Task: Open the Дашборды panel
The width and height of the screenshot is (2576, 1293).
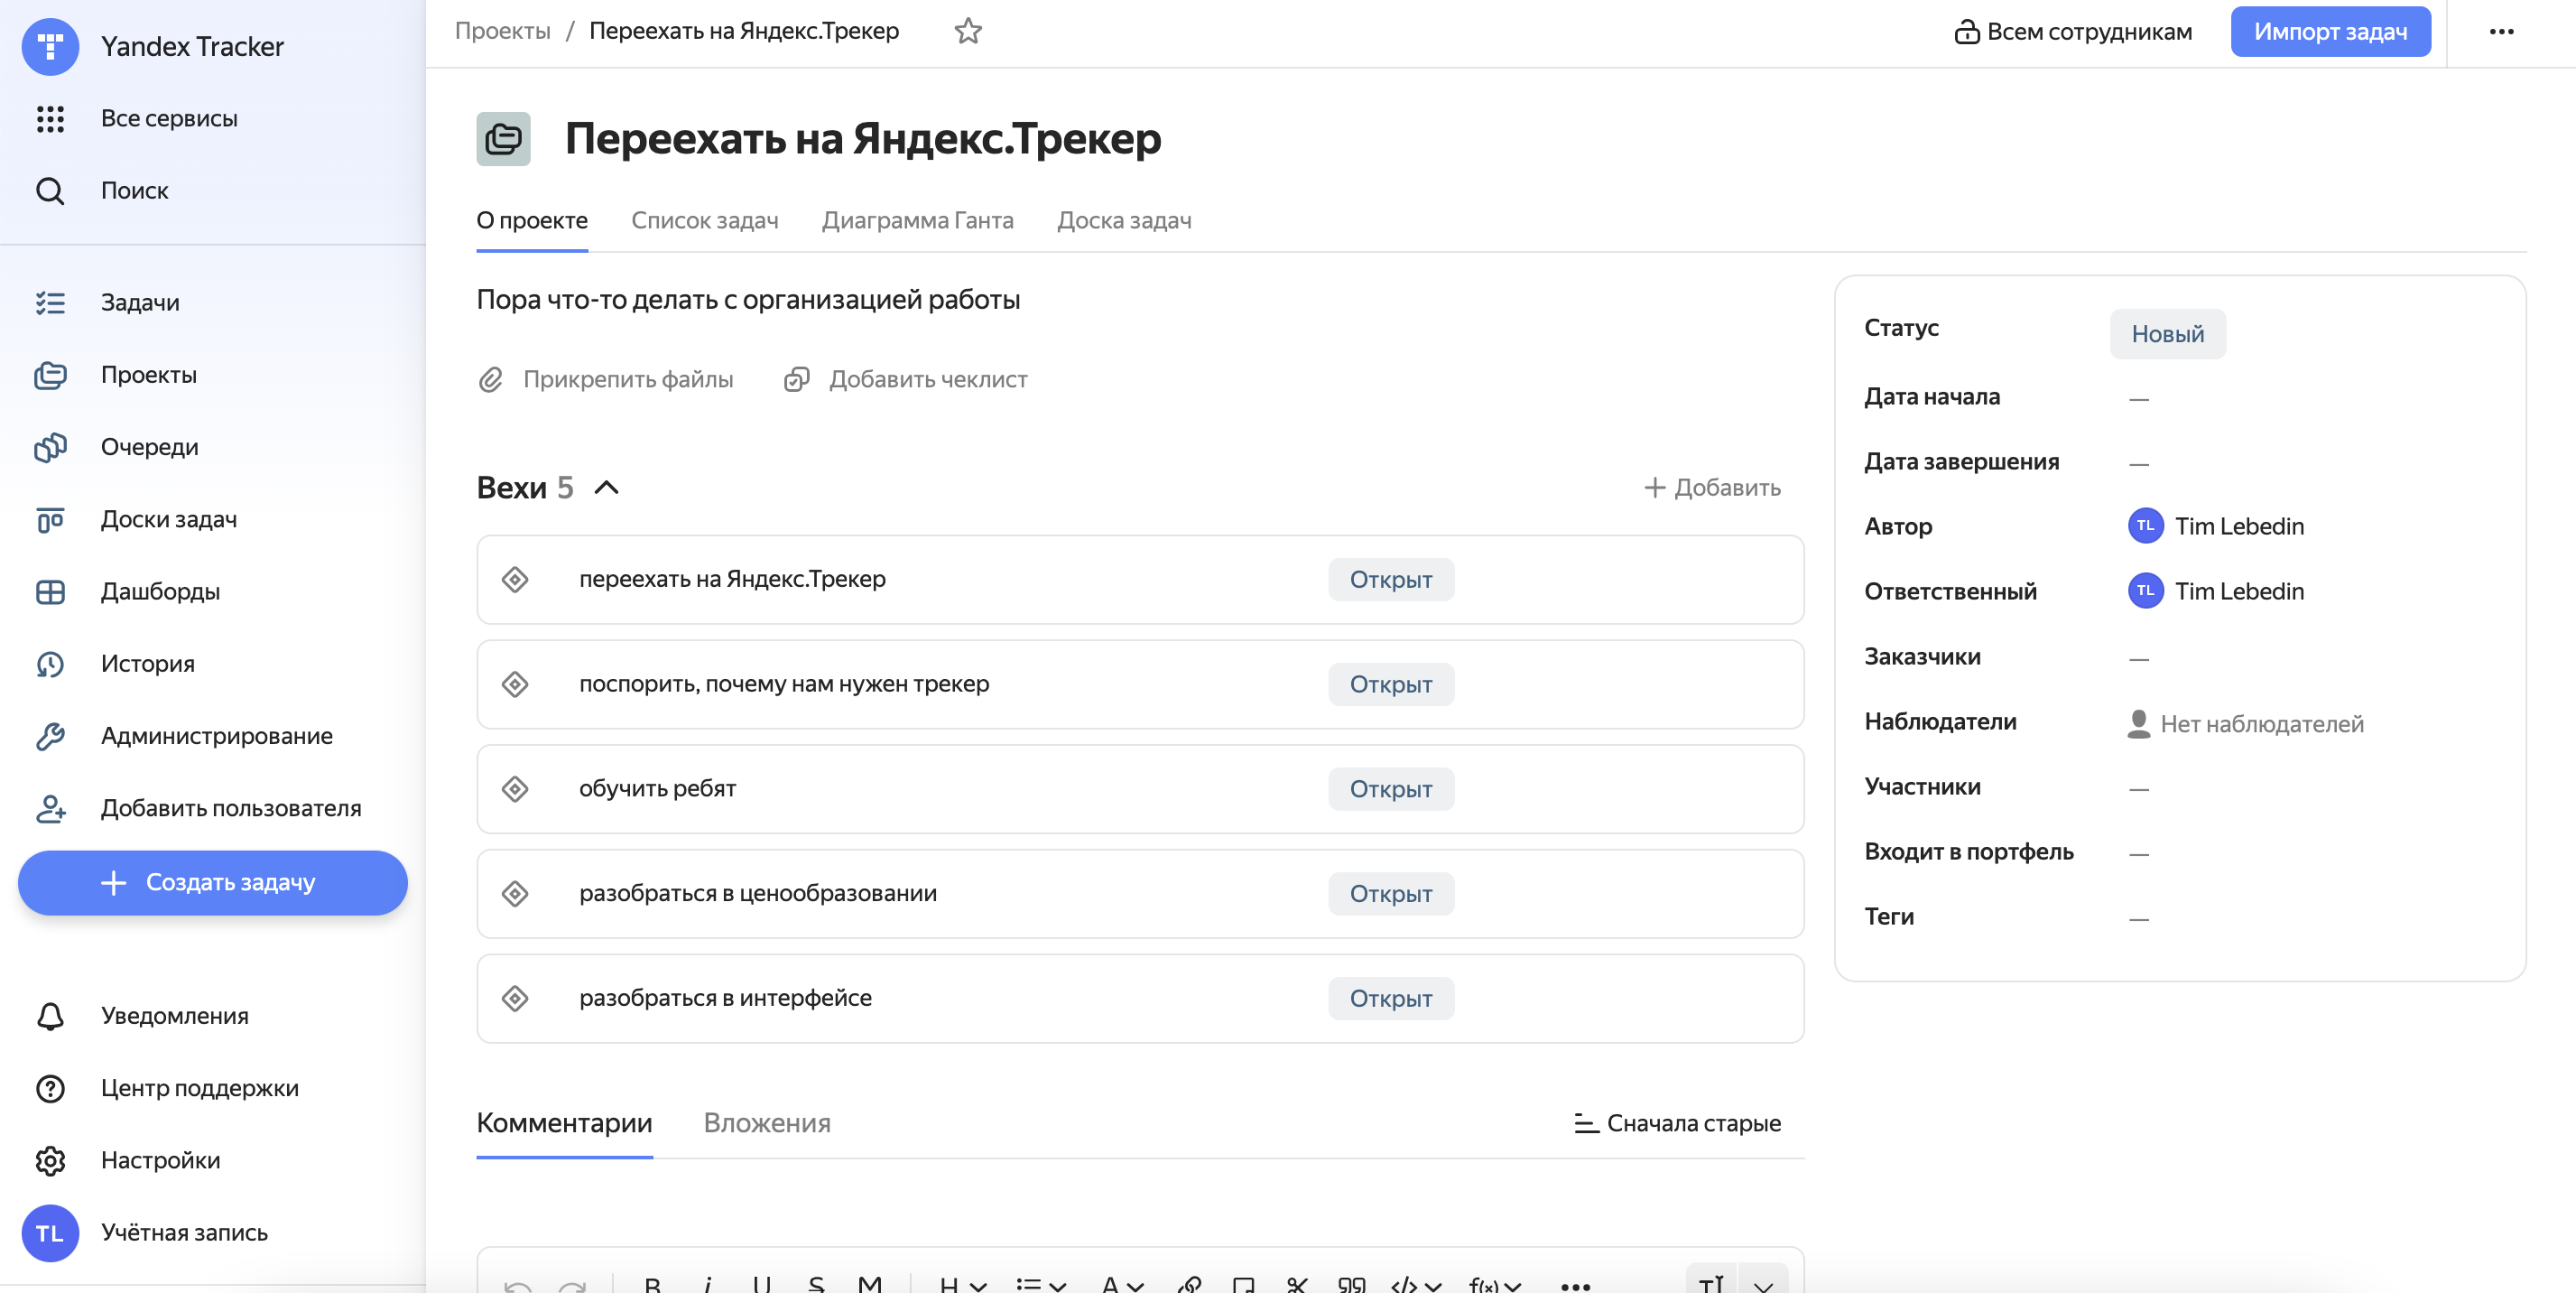Action: [160, 591]
